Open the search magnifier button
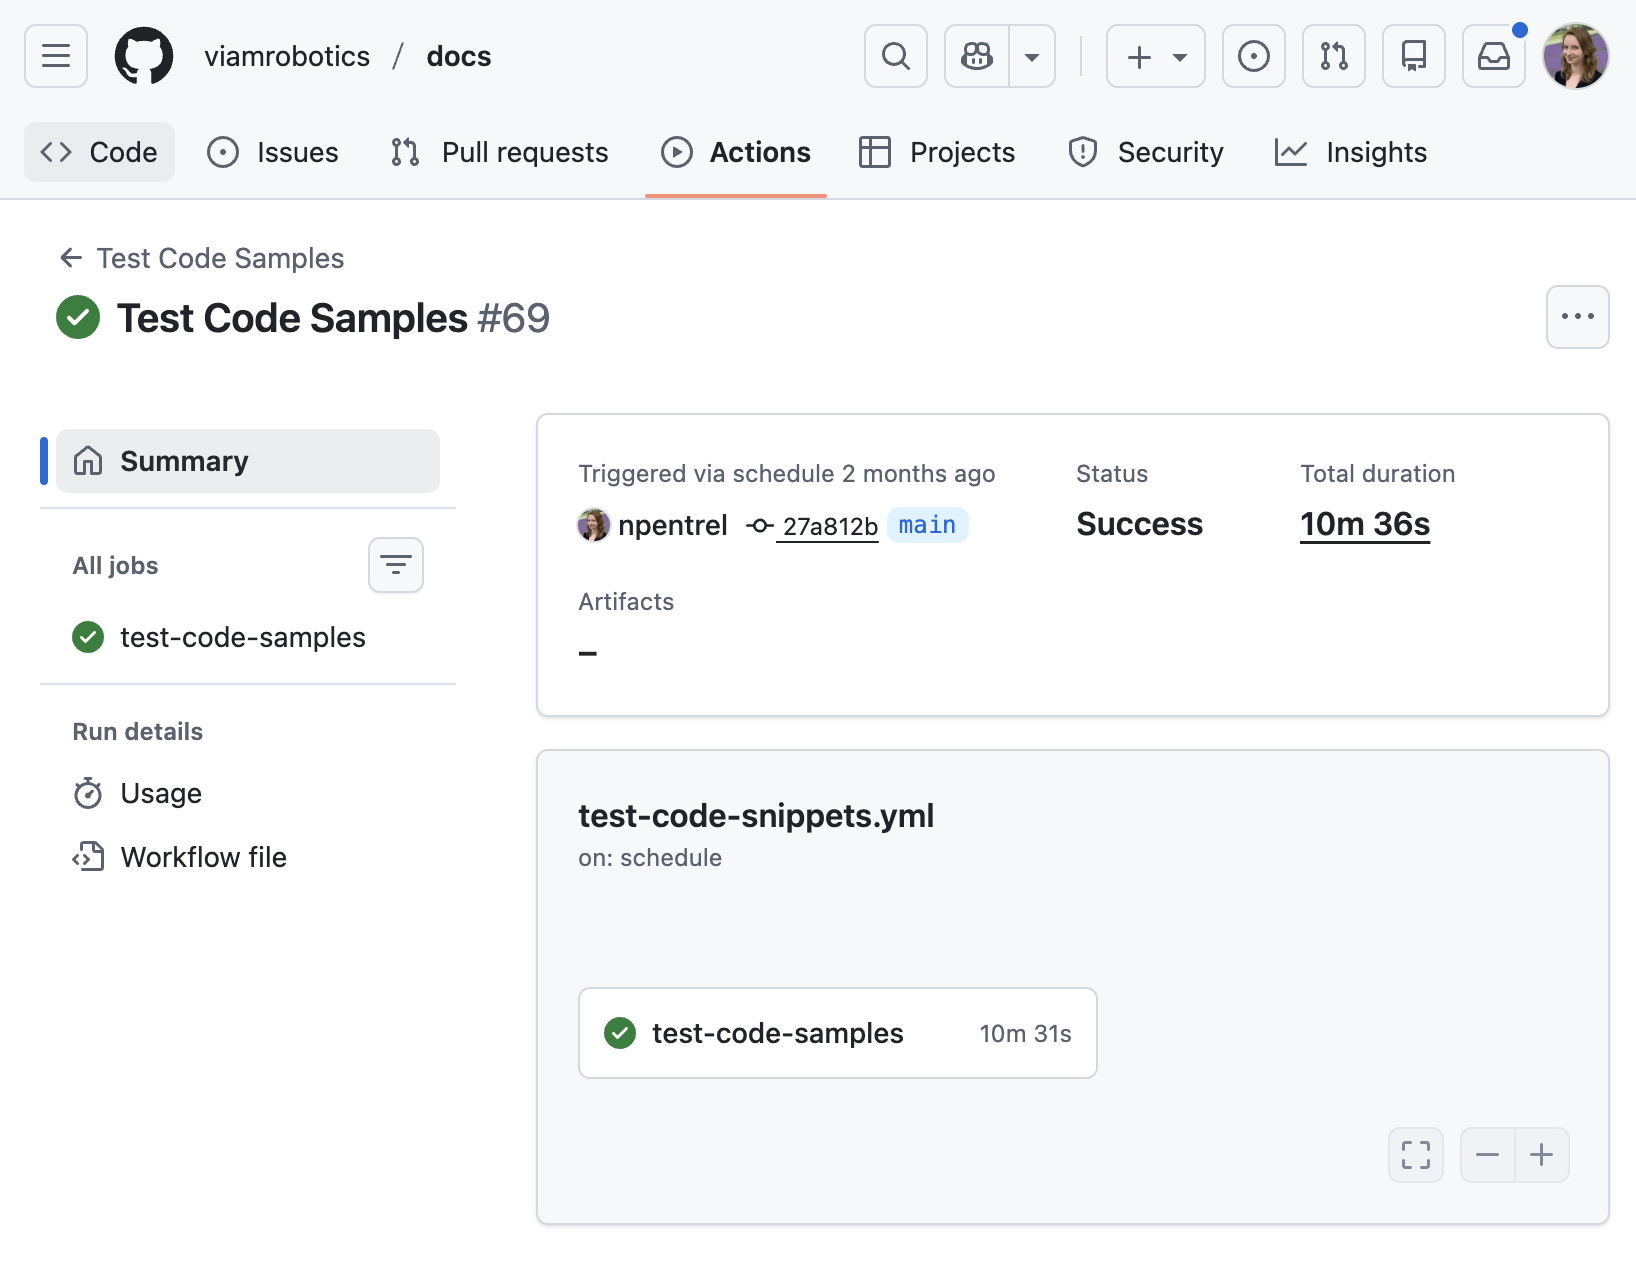 pos(896,56)
